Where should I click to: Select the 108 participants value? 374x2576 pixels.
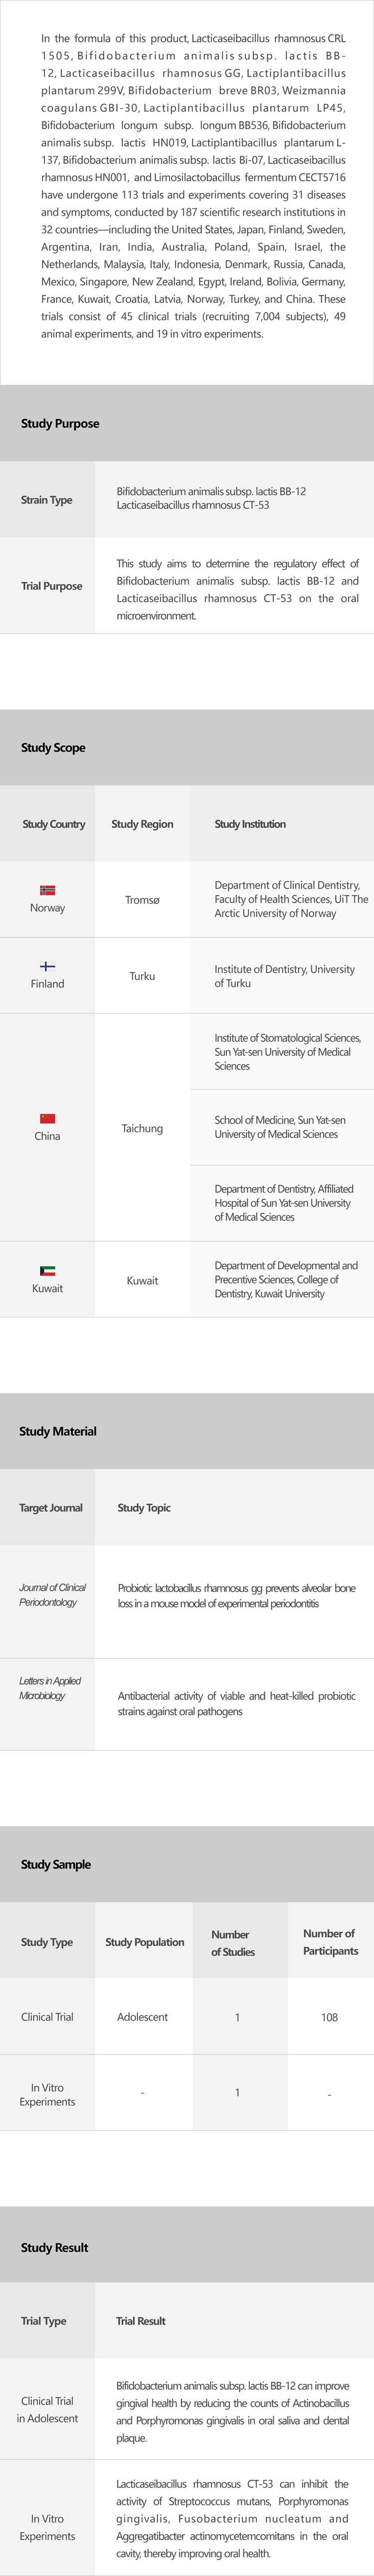[329, 2017]
